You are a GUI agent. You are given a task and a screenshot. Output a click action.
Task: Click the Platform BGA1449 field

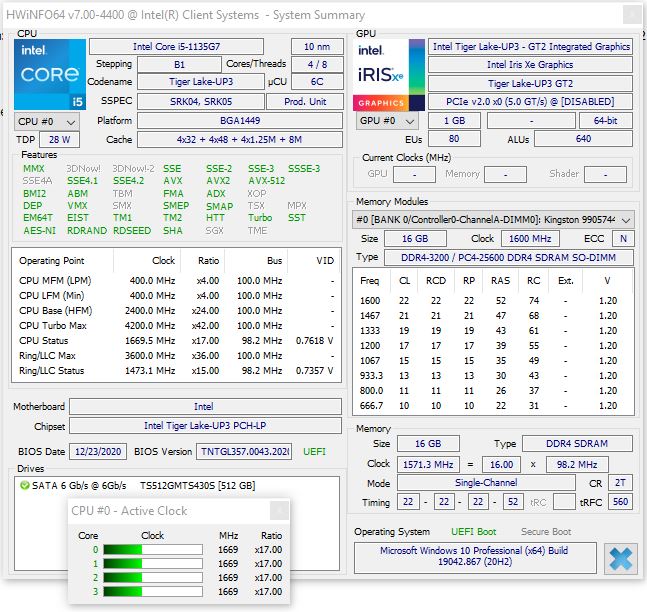tap(240, 121)
